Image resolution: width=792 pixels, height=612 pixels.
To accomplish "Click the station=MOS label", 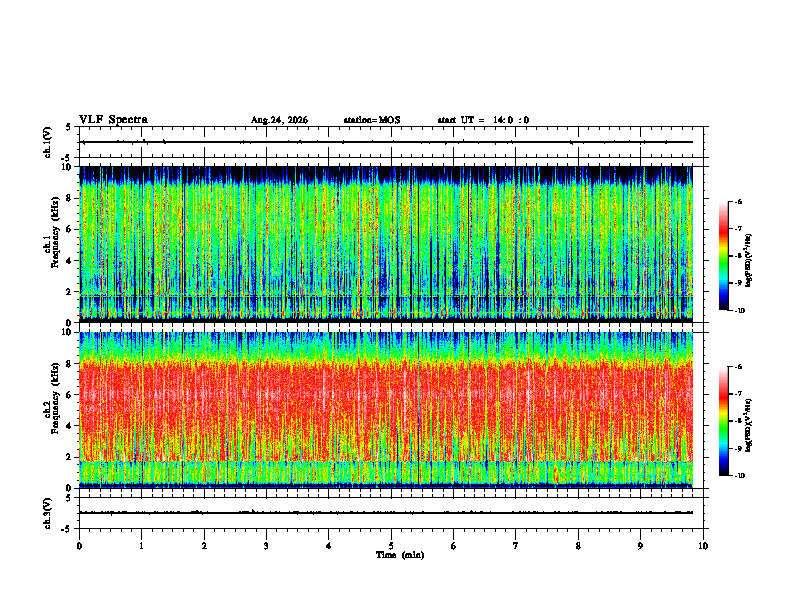I will tap(372, 120).
